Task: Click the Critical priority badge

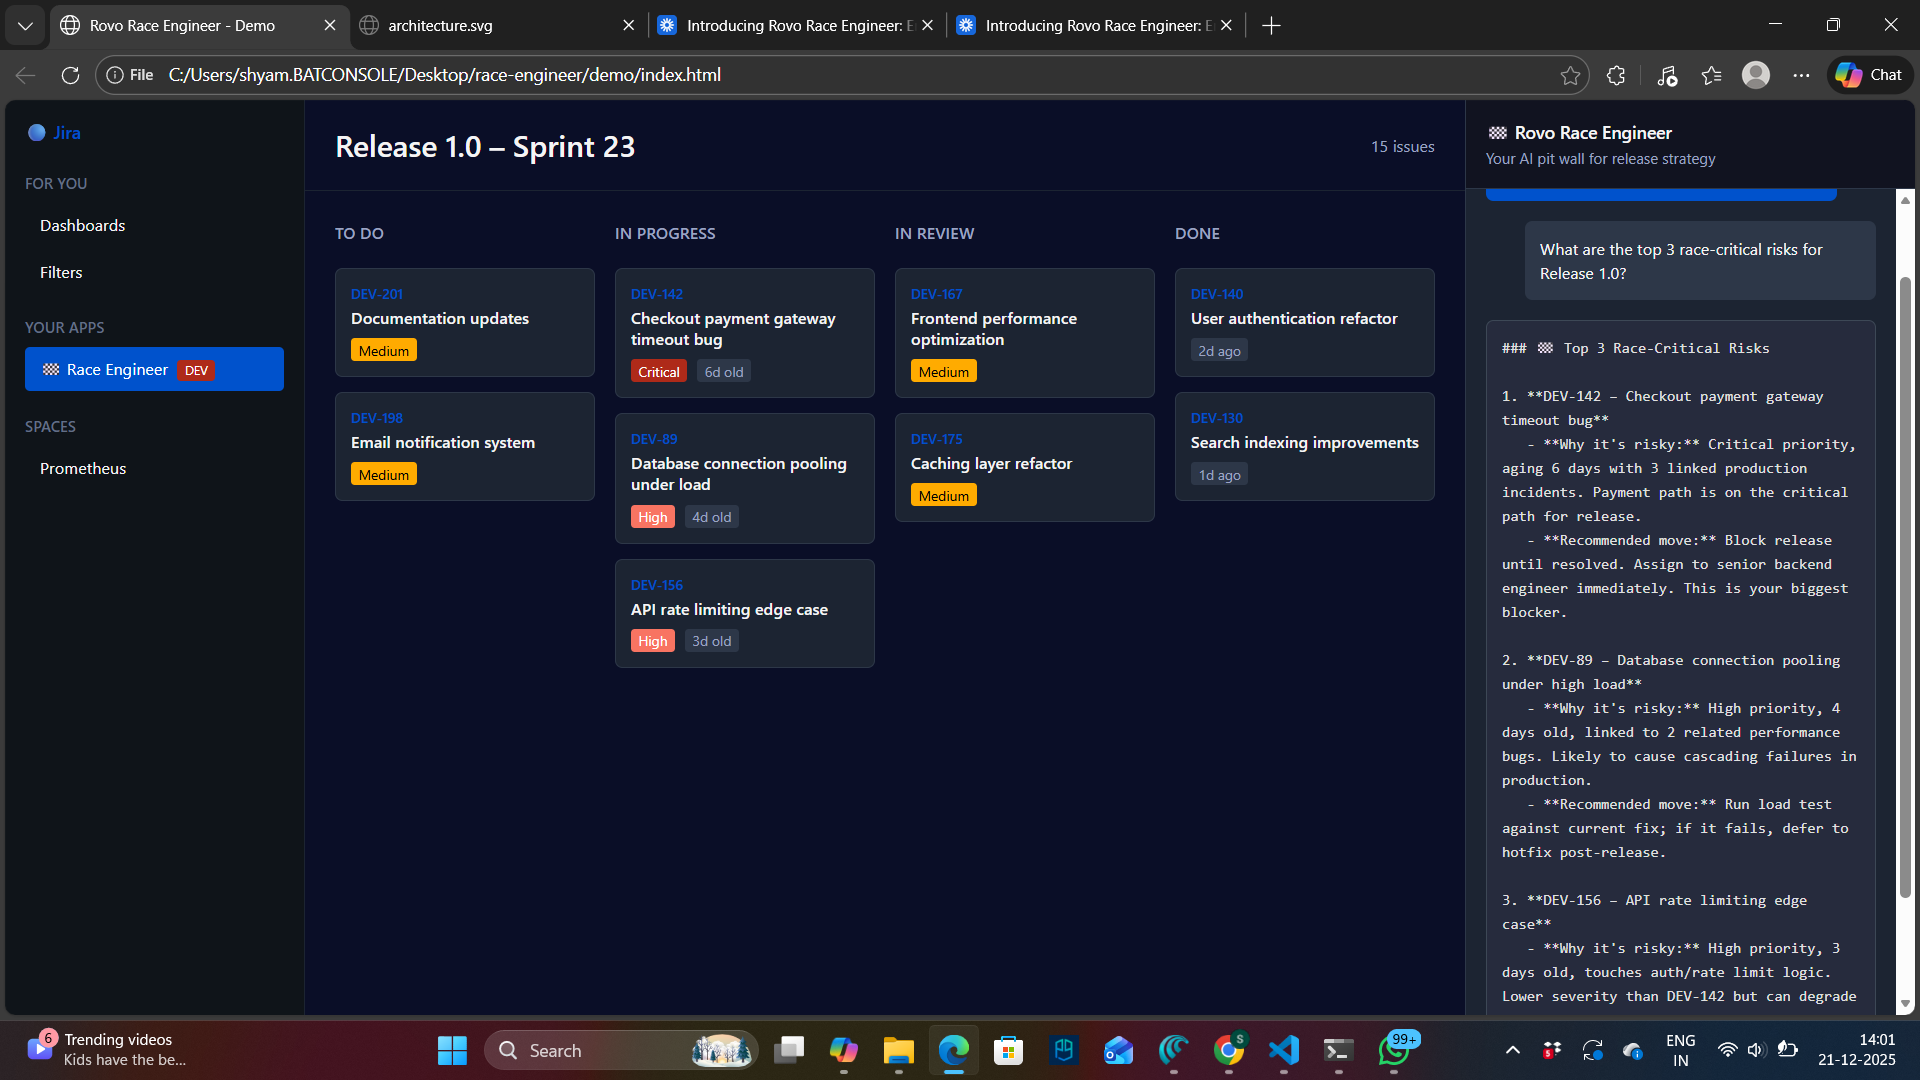Action: (658, 372)
